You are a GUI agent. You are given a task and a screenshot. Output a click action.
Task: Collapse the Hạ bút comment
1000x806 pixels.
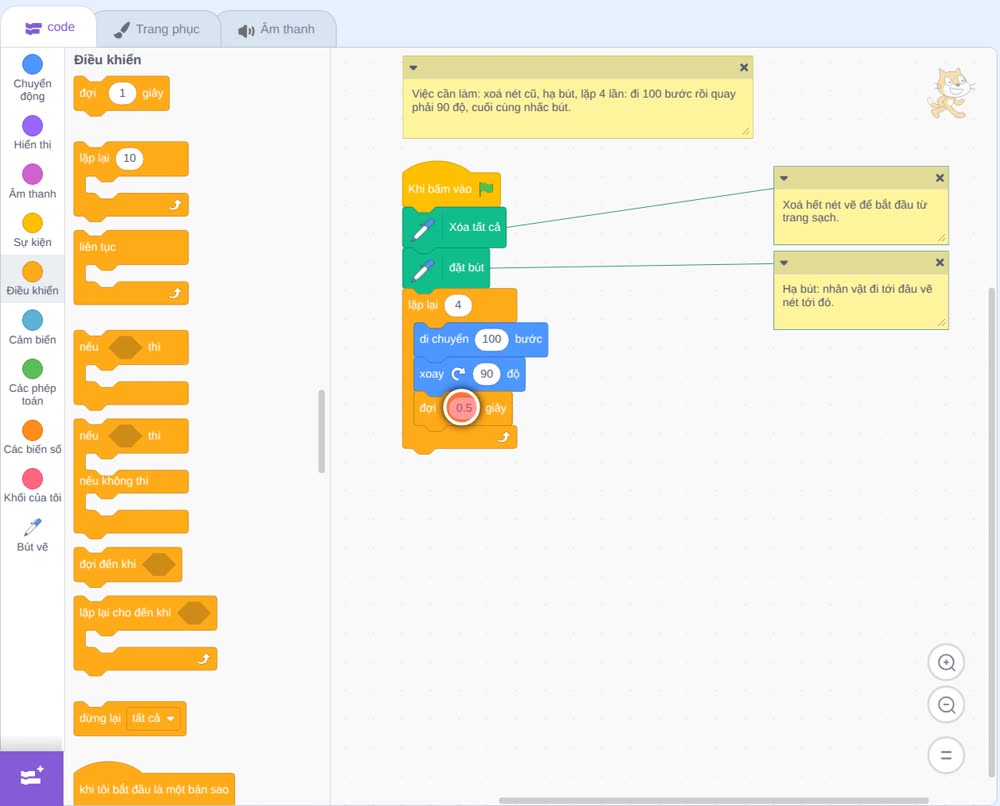pos(784,263)
